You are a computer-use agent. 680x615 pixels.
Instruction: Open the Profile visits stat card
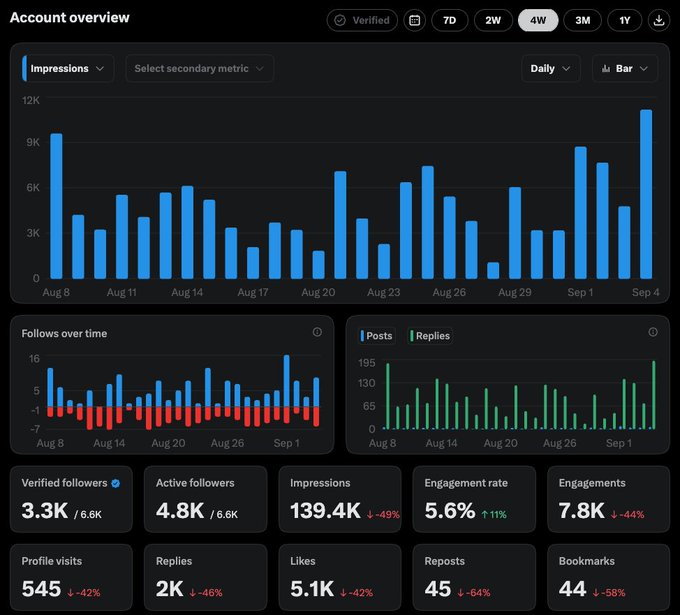71,577
